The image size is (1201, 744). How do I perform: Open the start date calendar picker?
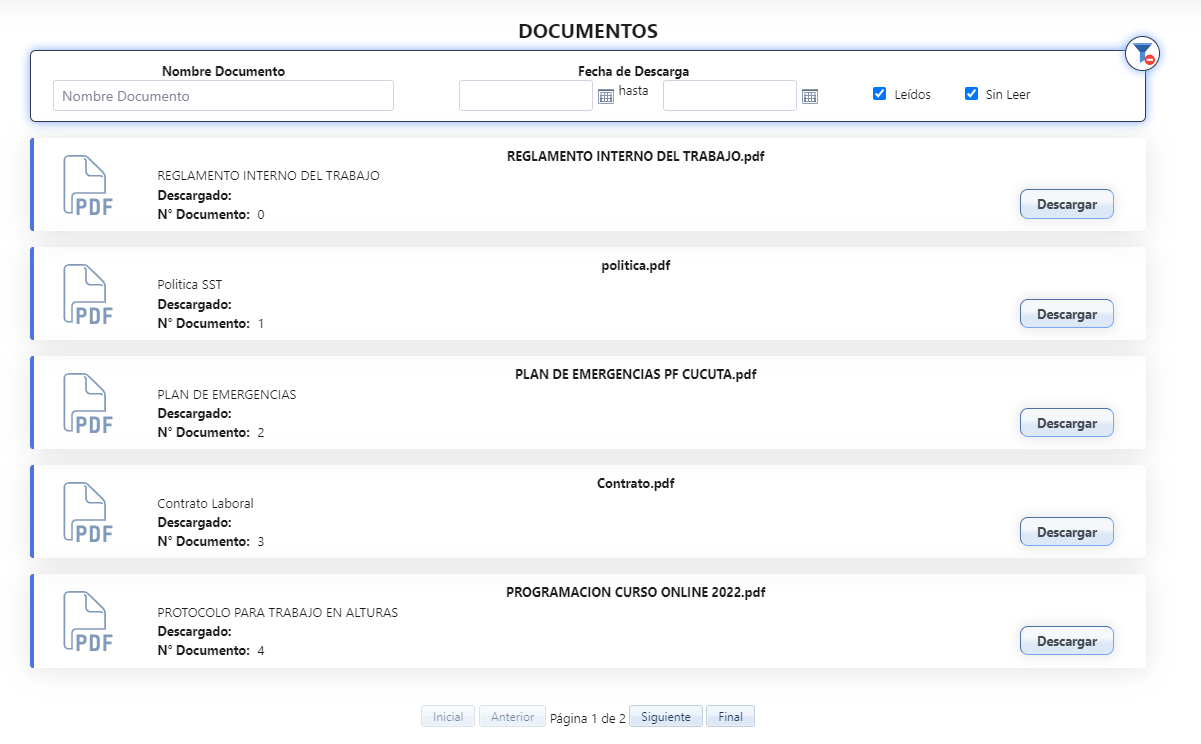point(605,96)
